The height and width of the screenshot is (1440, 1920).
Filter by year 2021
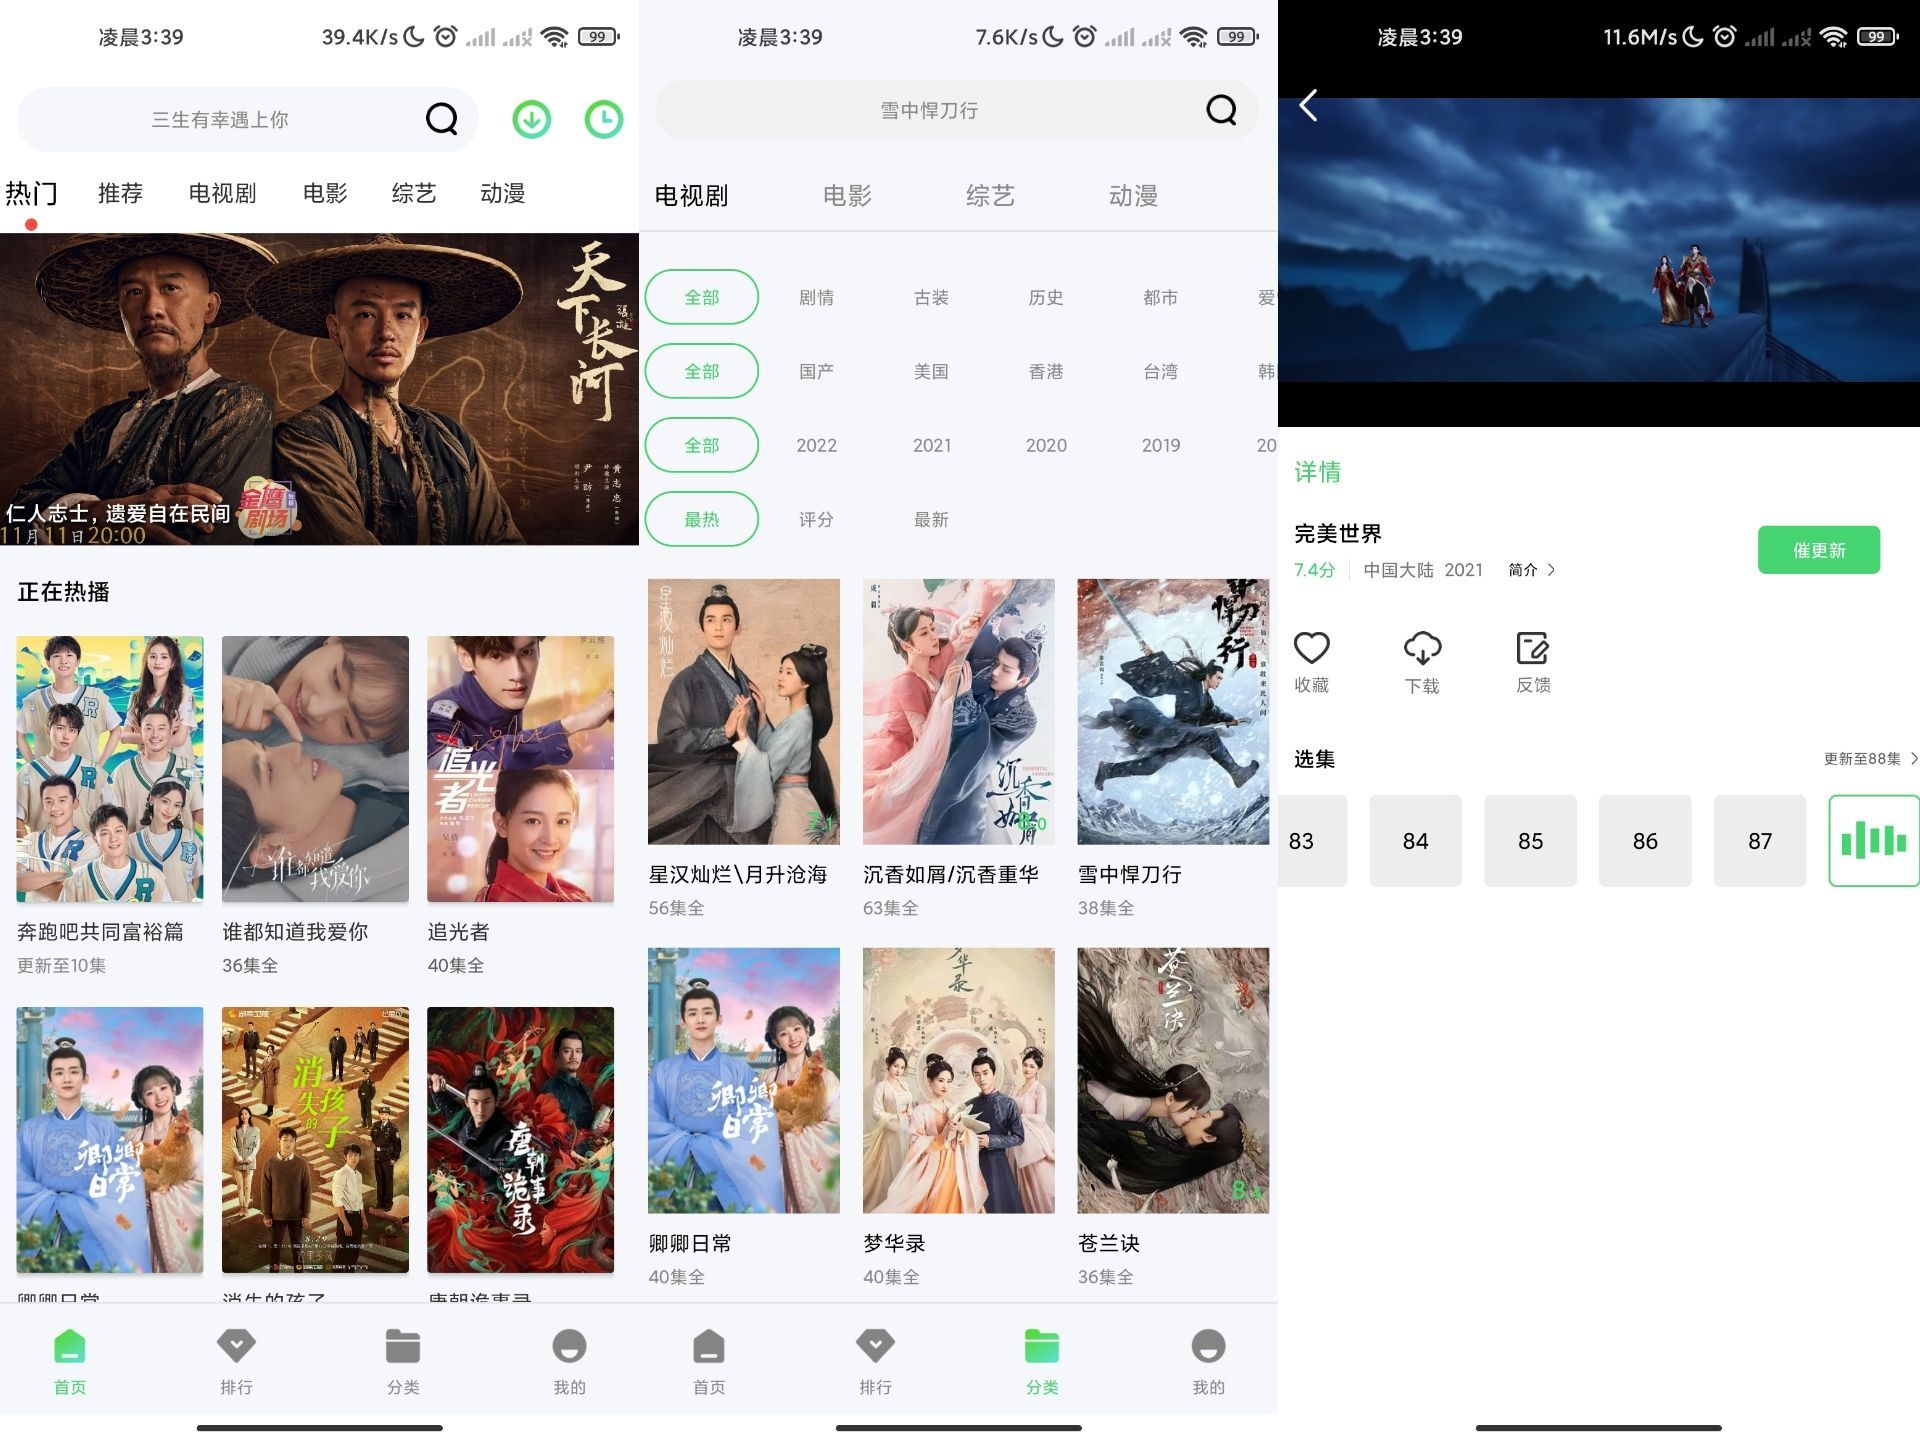point(931,445)
